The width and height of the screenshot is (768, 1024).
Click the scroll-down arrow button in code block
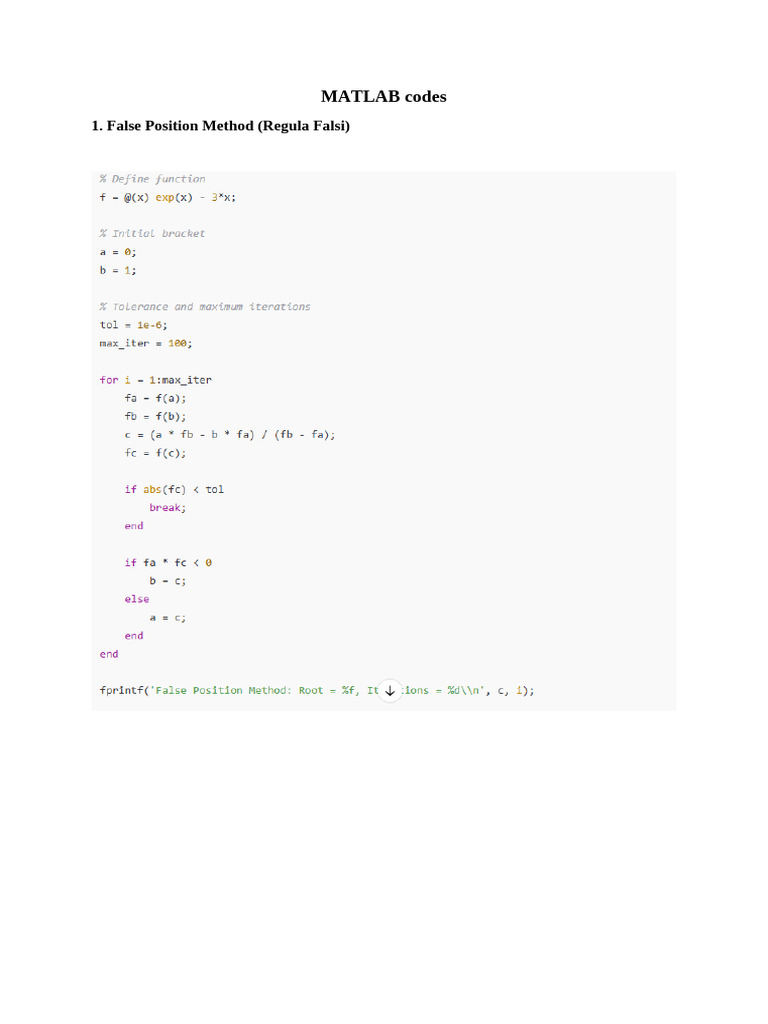click(x=390, y=690)
